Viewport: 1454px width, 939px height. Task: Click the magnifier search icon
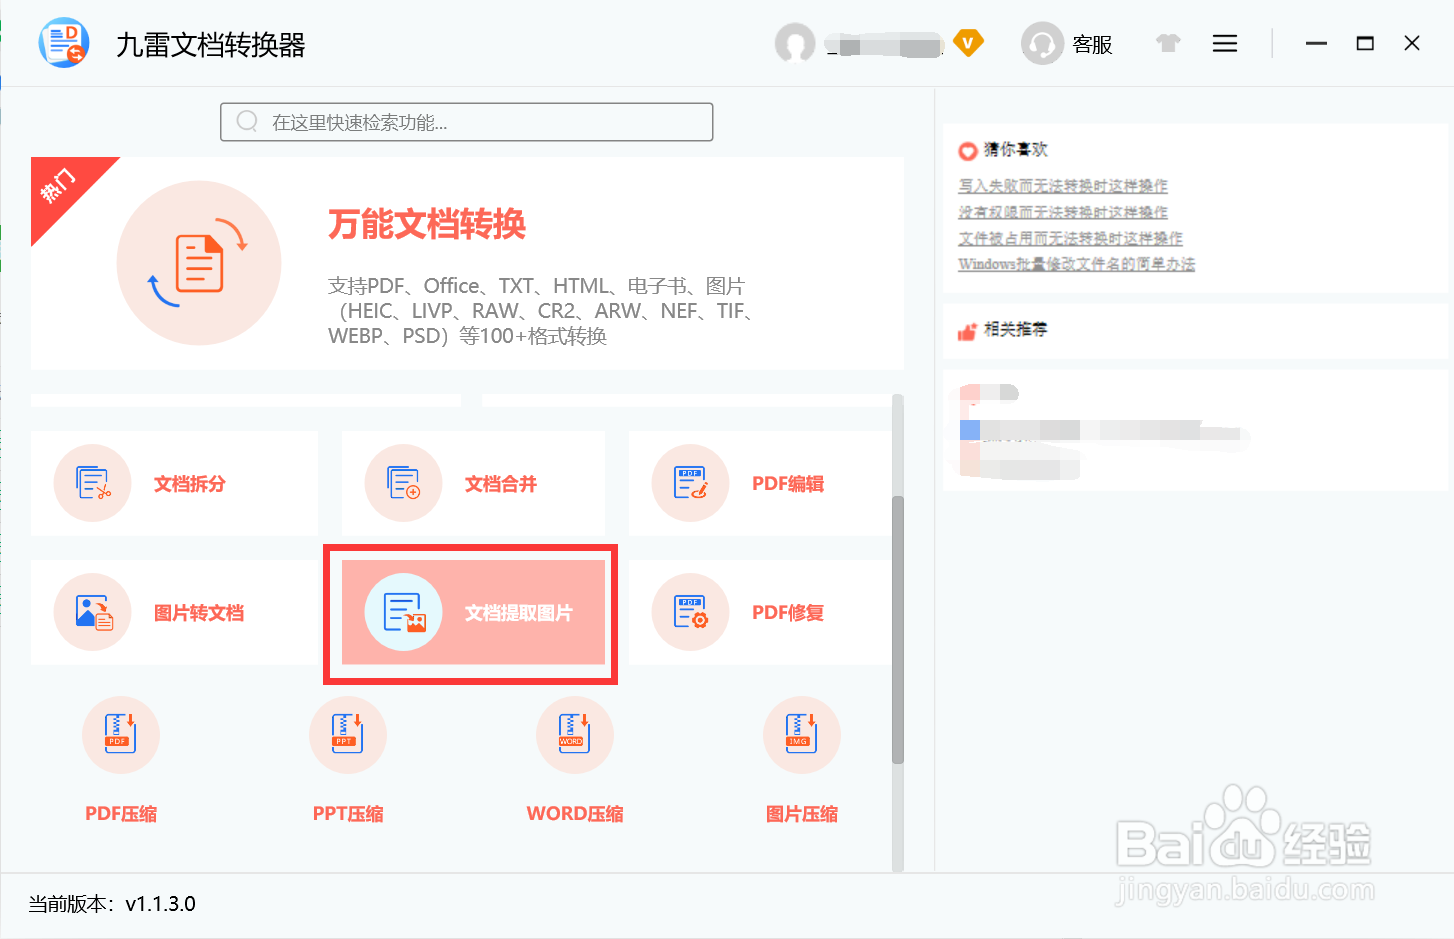pos(247,122)
